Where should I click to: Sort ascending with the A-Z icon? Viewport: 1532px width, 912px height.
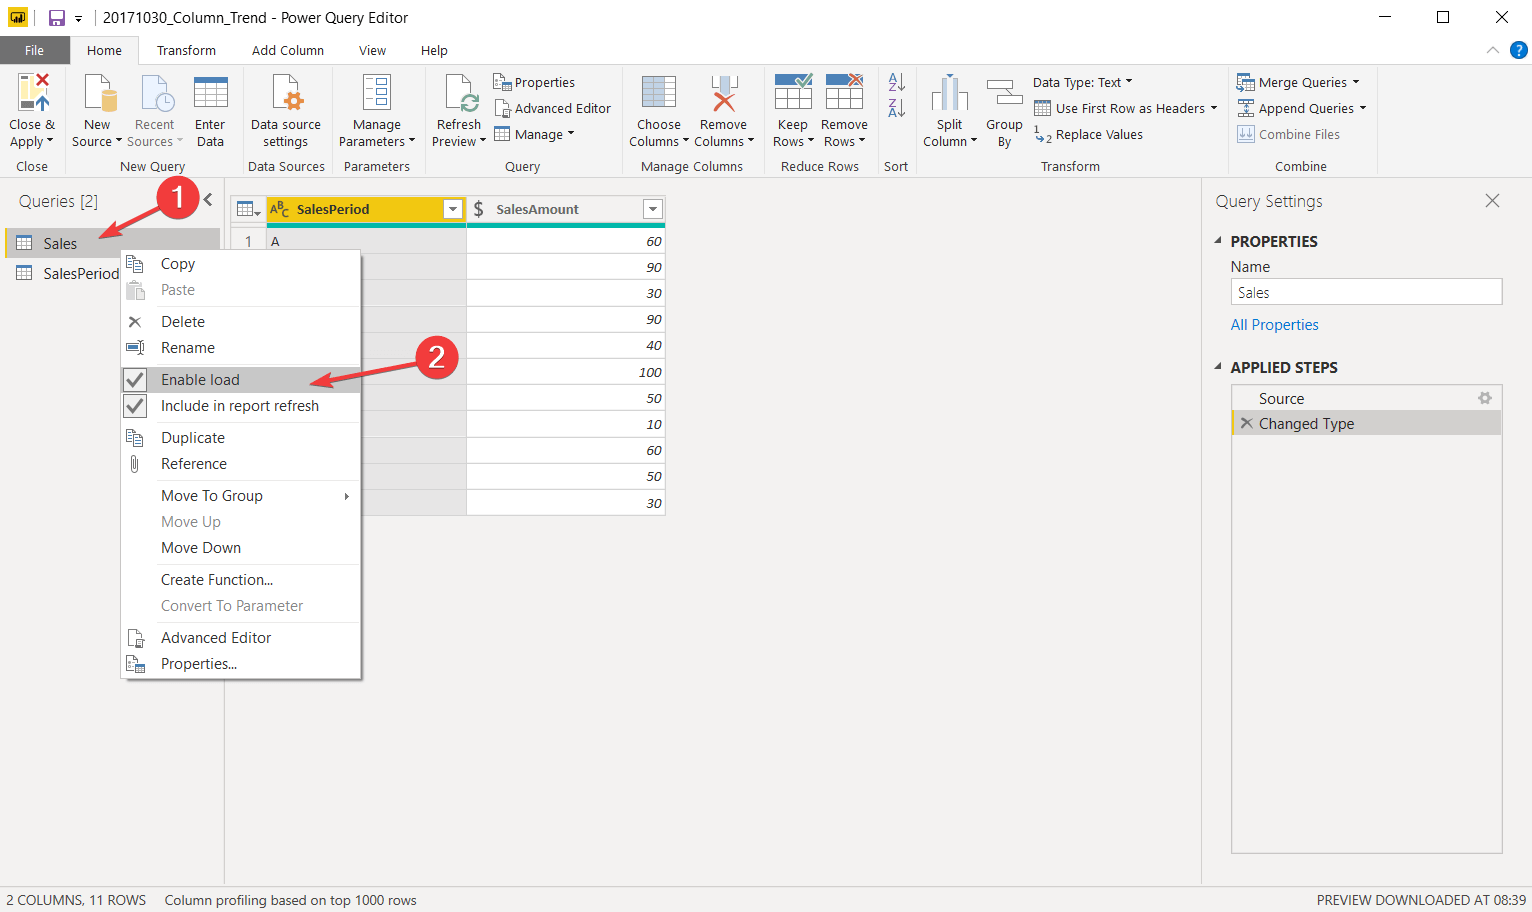[x=897, y=82]
